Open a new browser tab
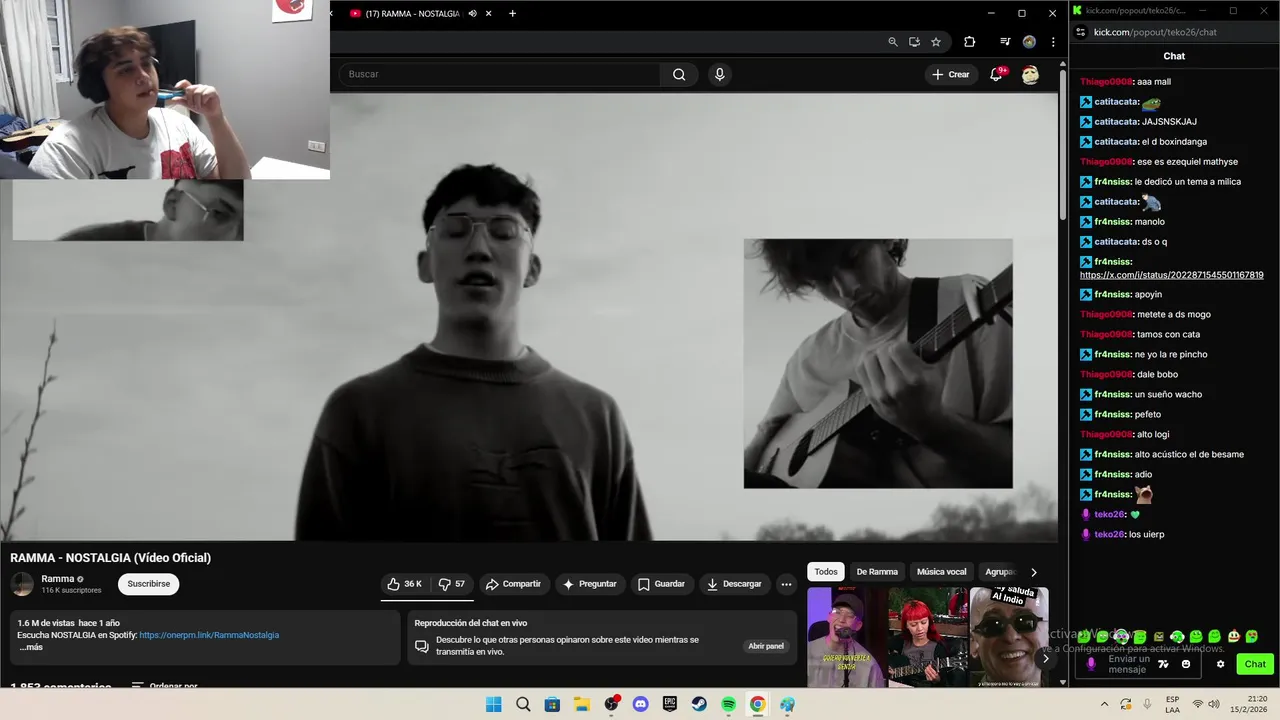This screenshot has width=1280, height=720. coord(512,14)
